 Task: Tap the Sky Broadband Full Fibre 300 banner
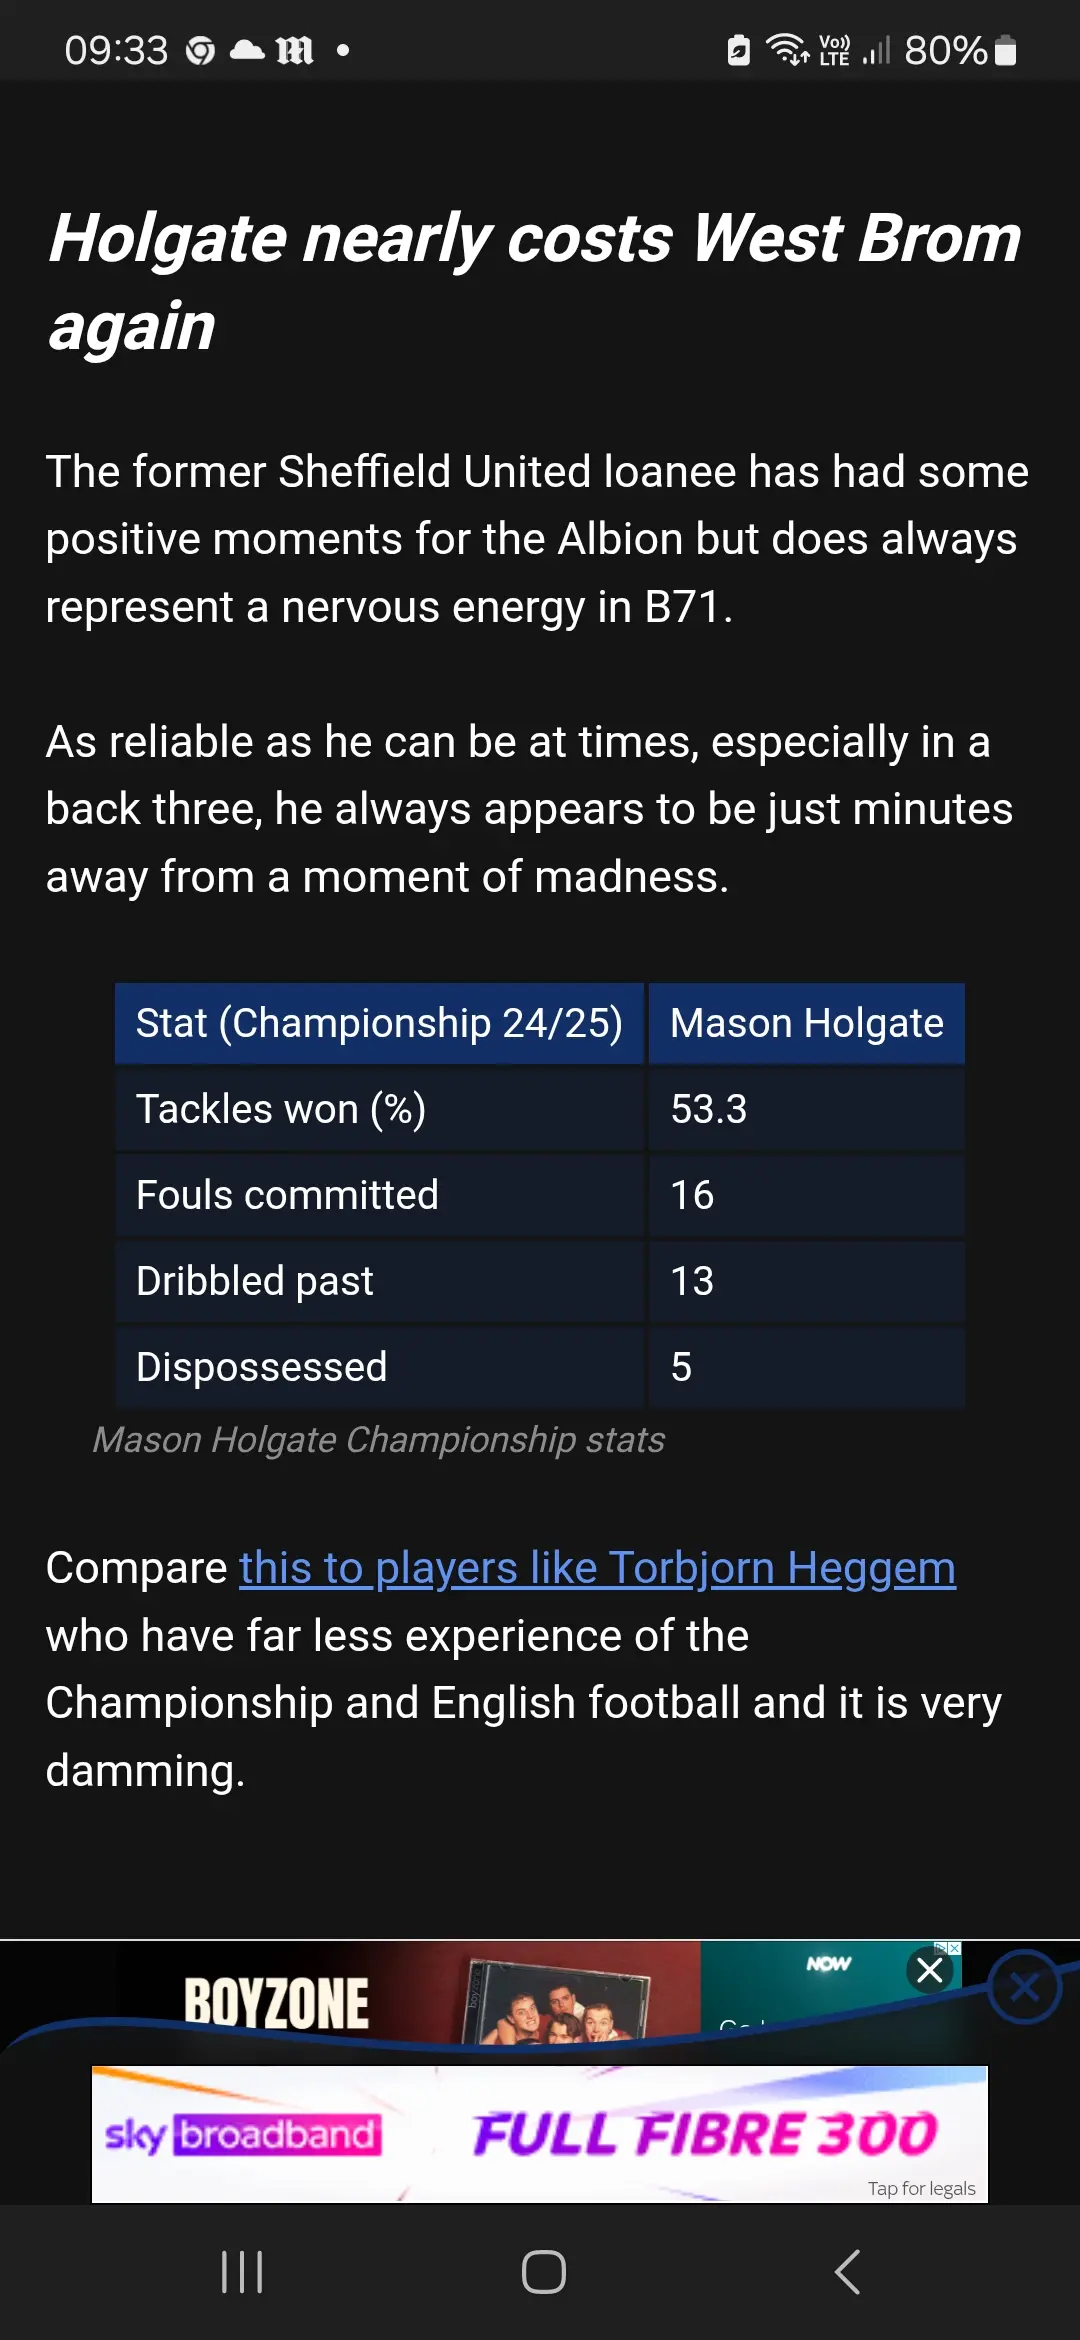coord(540,2133)
